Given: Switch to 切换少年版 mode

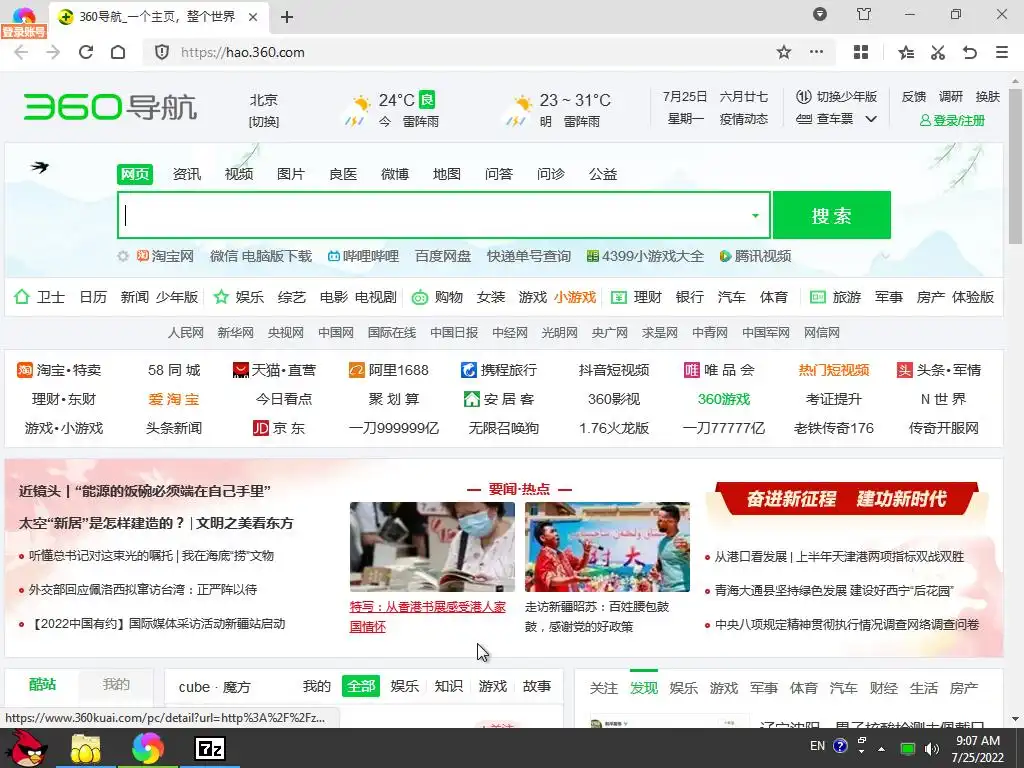Looking at the screenshot, I should [x=837, y=97].
